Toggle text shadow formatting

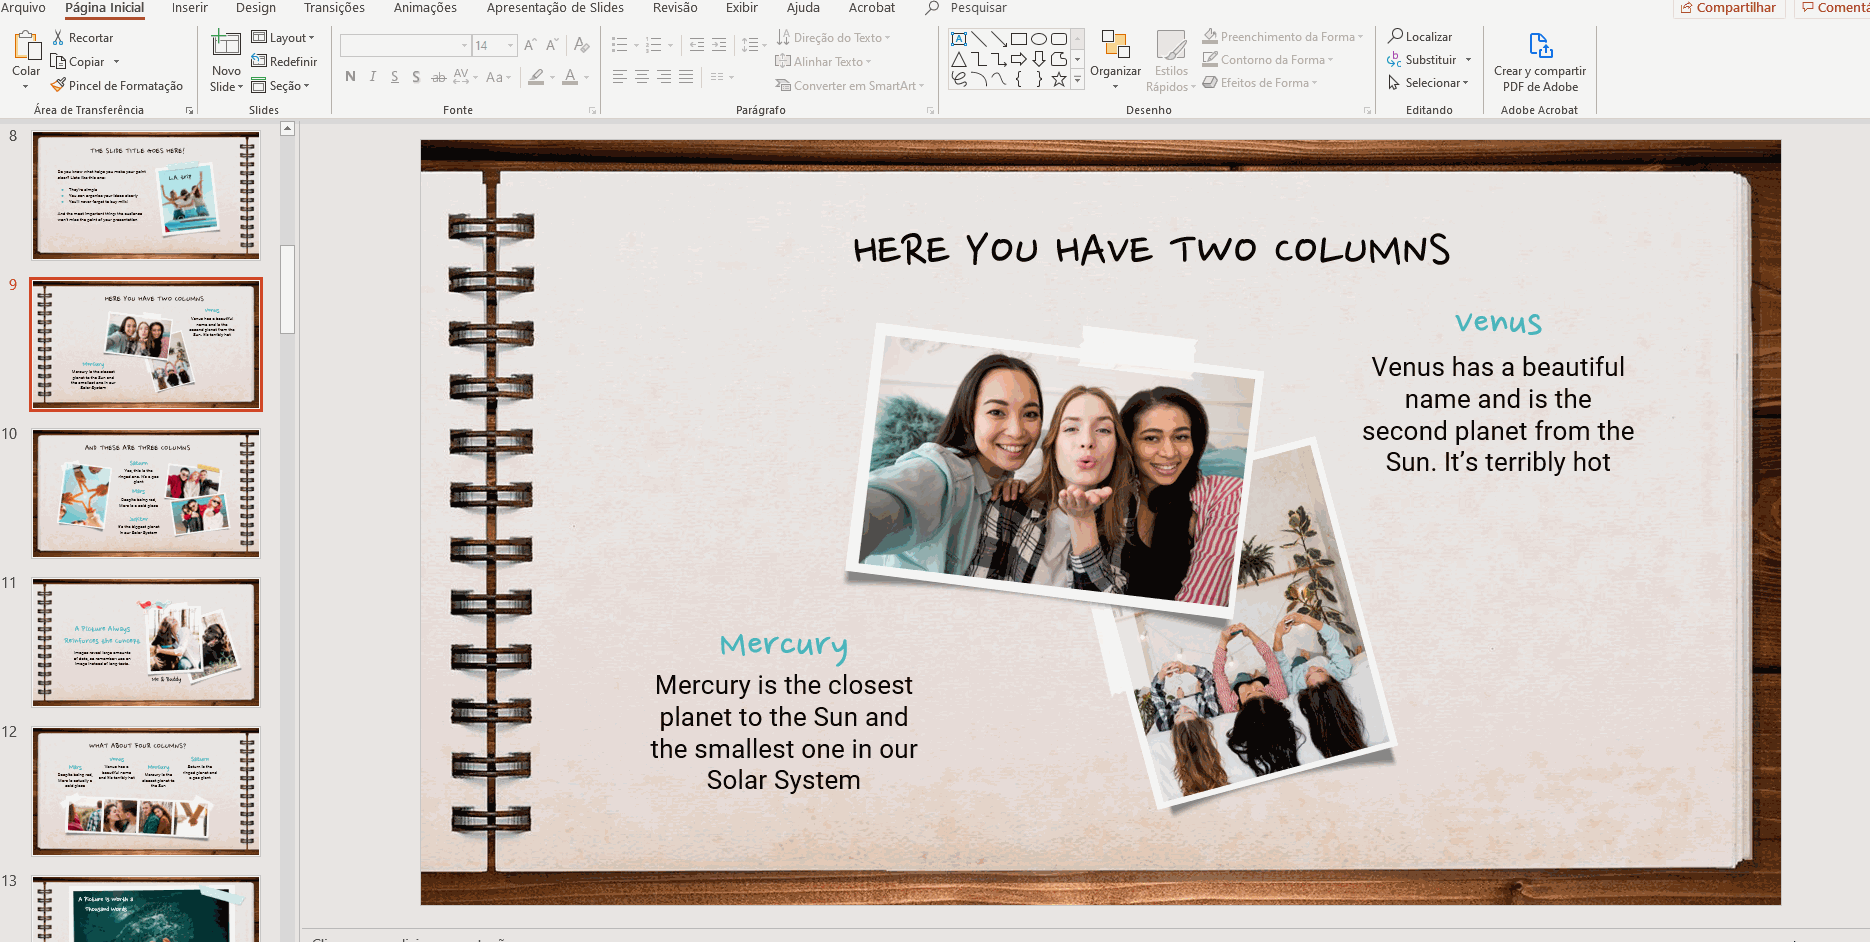click(416, 77)
